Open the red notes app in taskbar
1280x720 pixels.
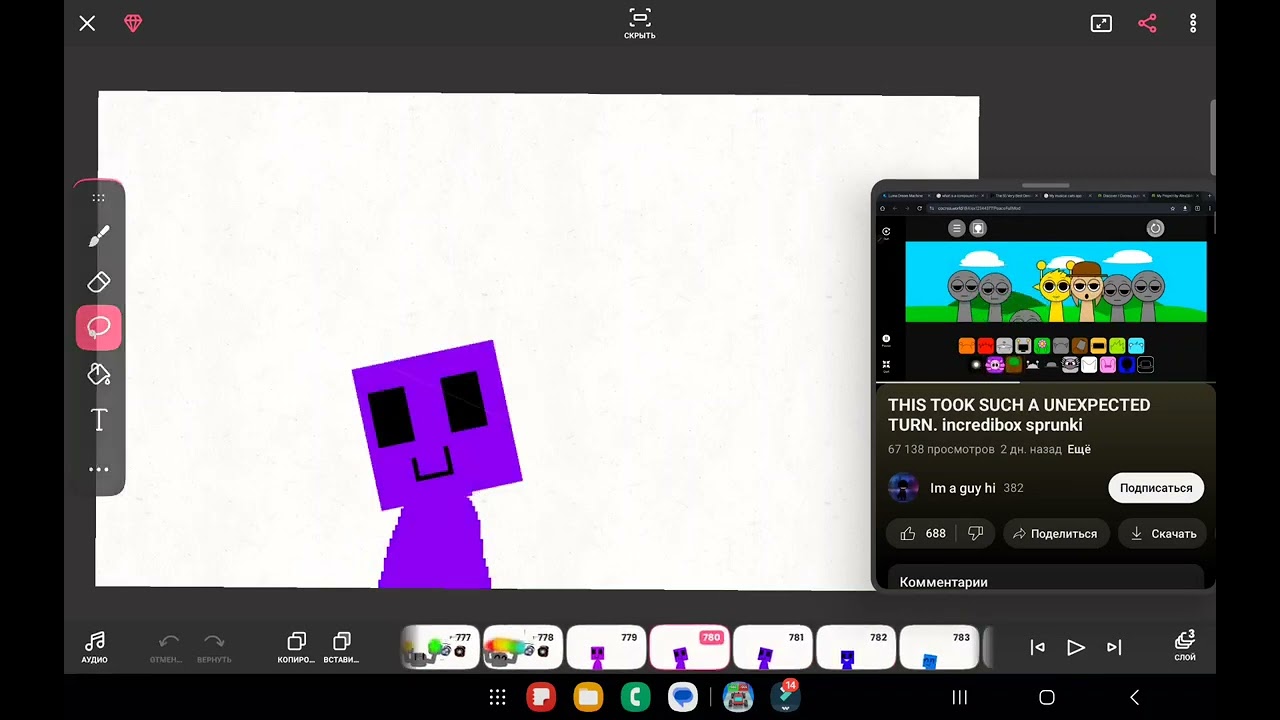tap(541, 697)
